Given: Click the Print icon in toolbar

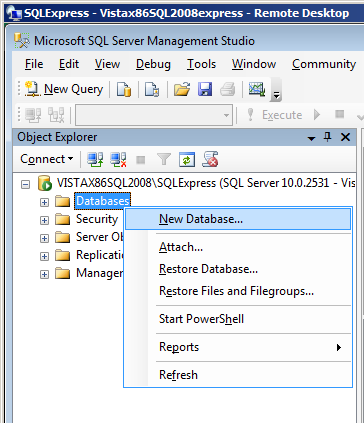Looking at the screenshot, I should click(x=228, y=89).
